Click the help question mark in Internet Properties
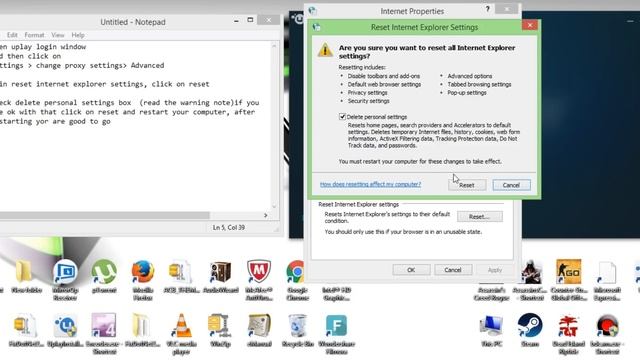Screen dimensions: 640x360 (x=487, y=9)
